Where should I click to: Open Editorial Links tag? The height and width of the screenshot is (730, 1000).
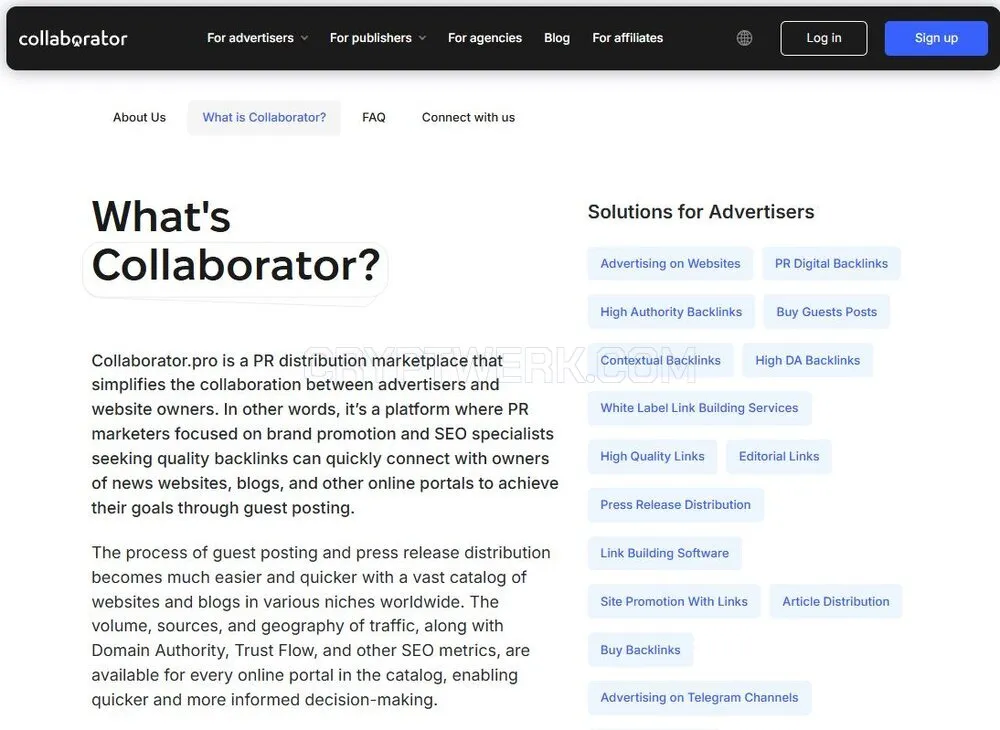pos(779,456)
